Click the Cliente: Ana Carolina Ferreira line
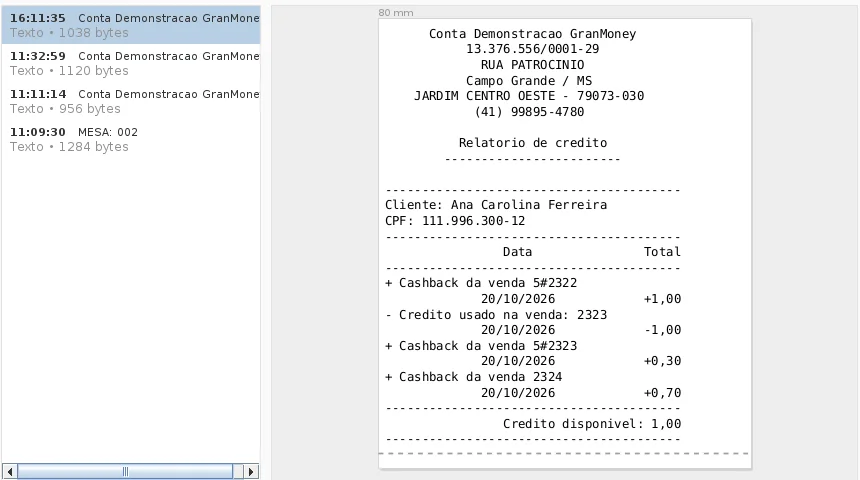This screenshot has height=480, width=860. 496,205
